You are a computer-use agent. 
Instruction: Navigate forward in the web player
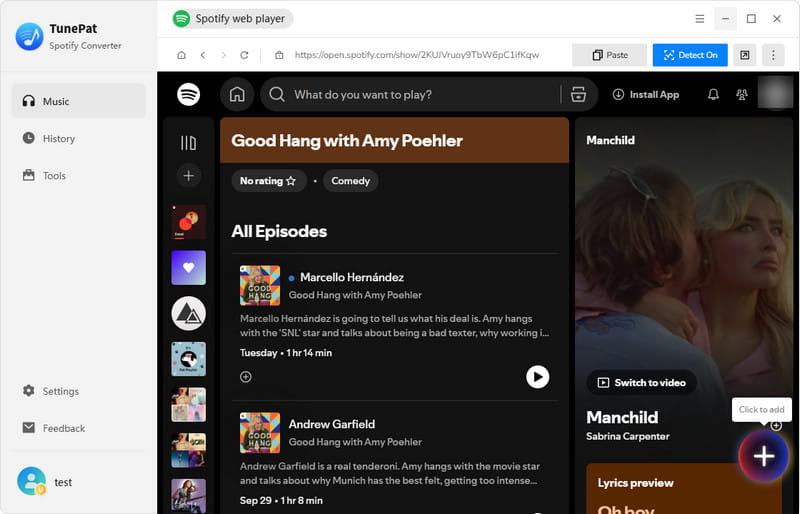(x=223, y=55)
